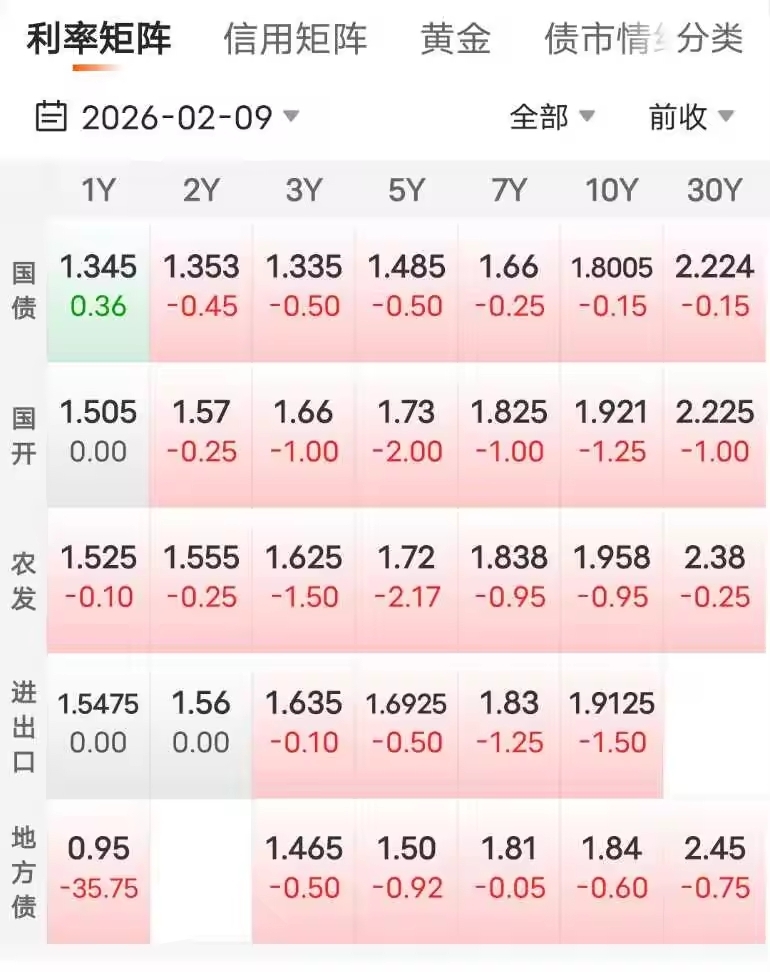The width and height of the screenshot is (770, 972).
Task: Tap the 分类 button
Action: [x=710, y=39]
